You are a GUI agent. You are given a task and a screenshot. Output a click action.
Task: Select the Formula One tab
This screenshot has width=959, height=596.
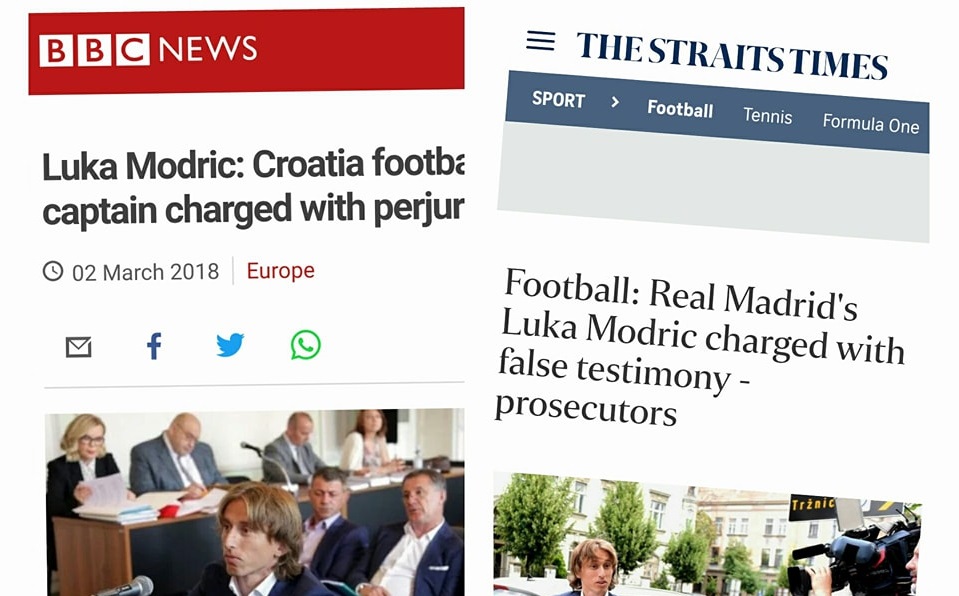[x=870, y=123]
